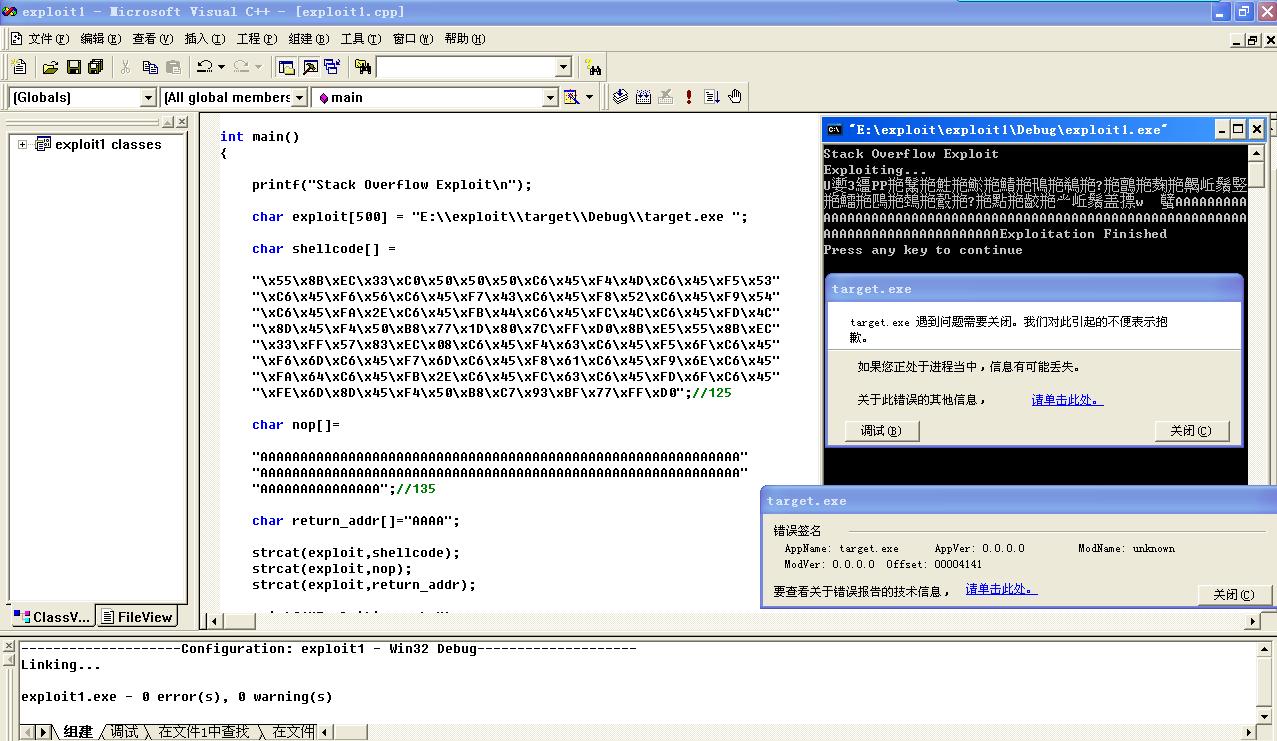1277x741 pixels.
Task: Open the Find combo box dropdown
Action: click(563, 67)
